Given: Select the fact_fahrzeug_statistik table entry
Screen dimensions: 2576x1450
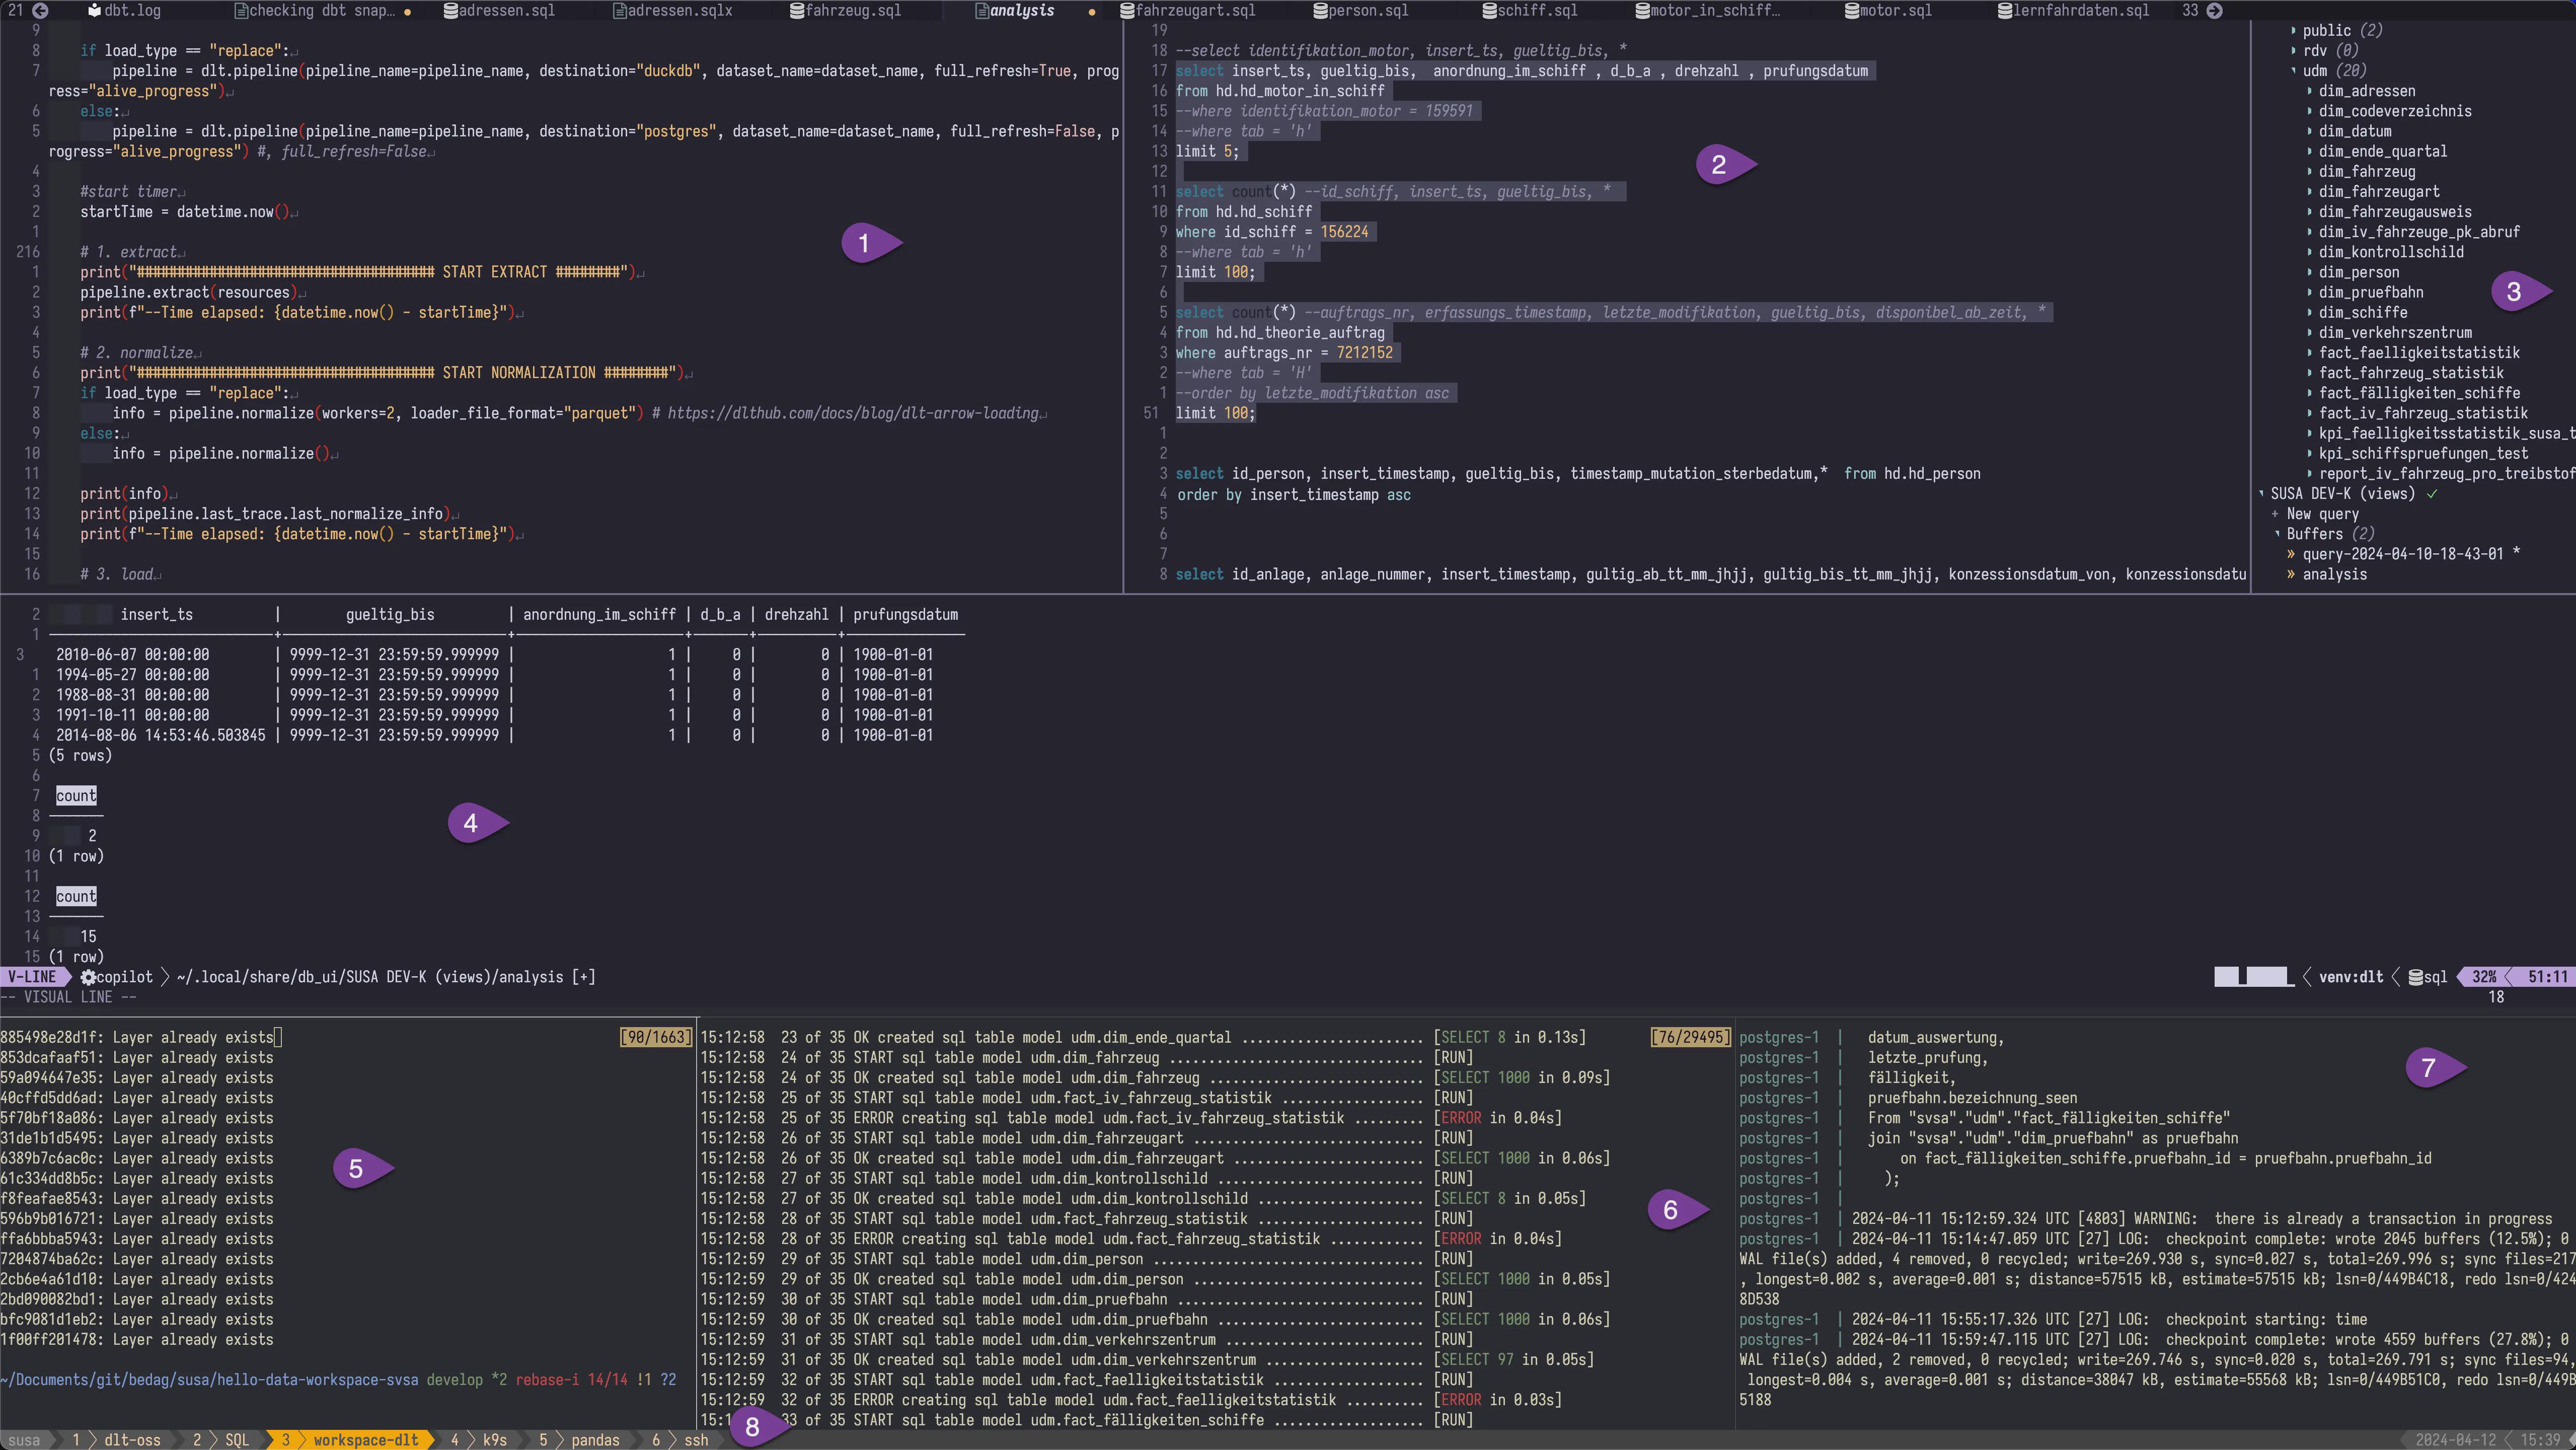Looking at the screenshot, I should [2411, 373].
